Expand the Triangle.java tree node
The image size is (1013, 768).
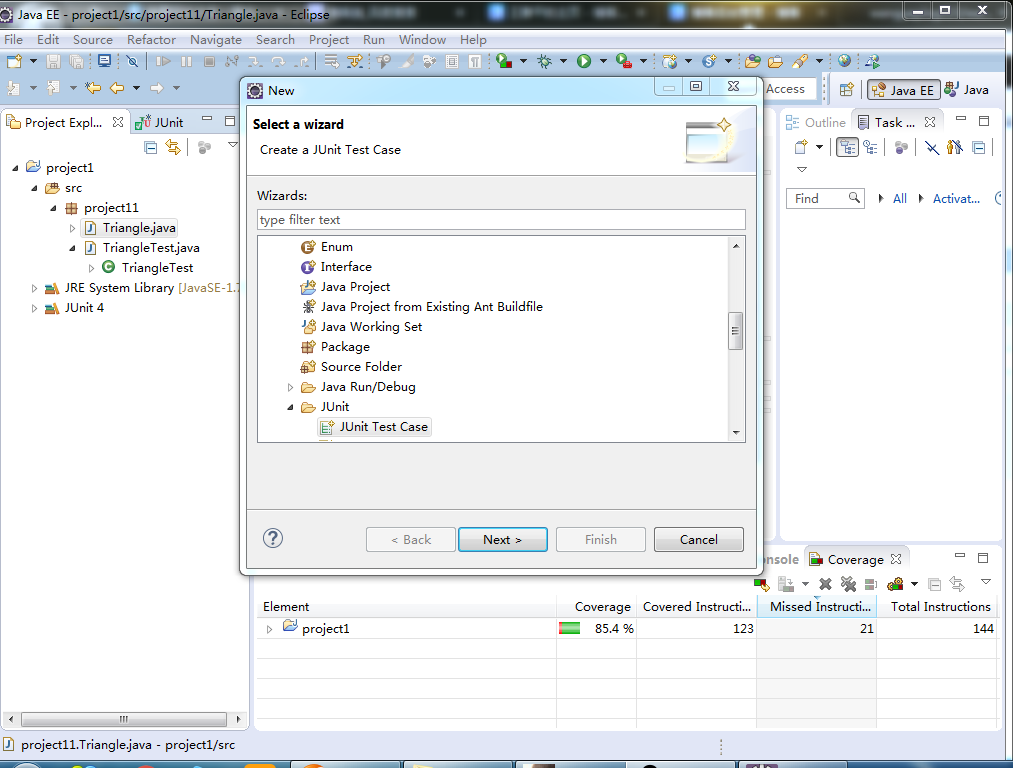click(x=72, y=228)
